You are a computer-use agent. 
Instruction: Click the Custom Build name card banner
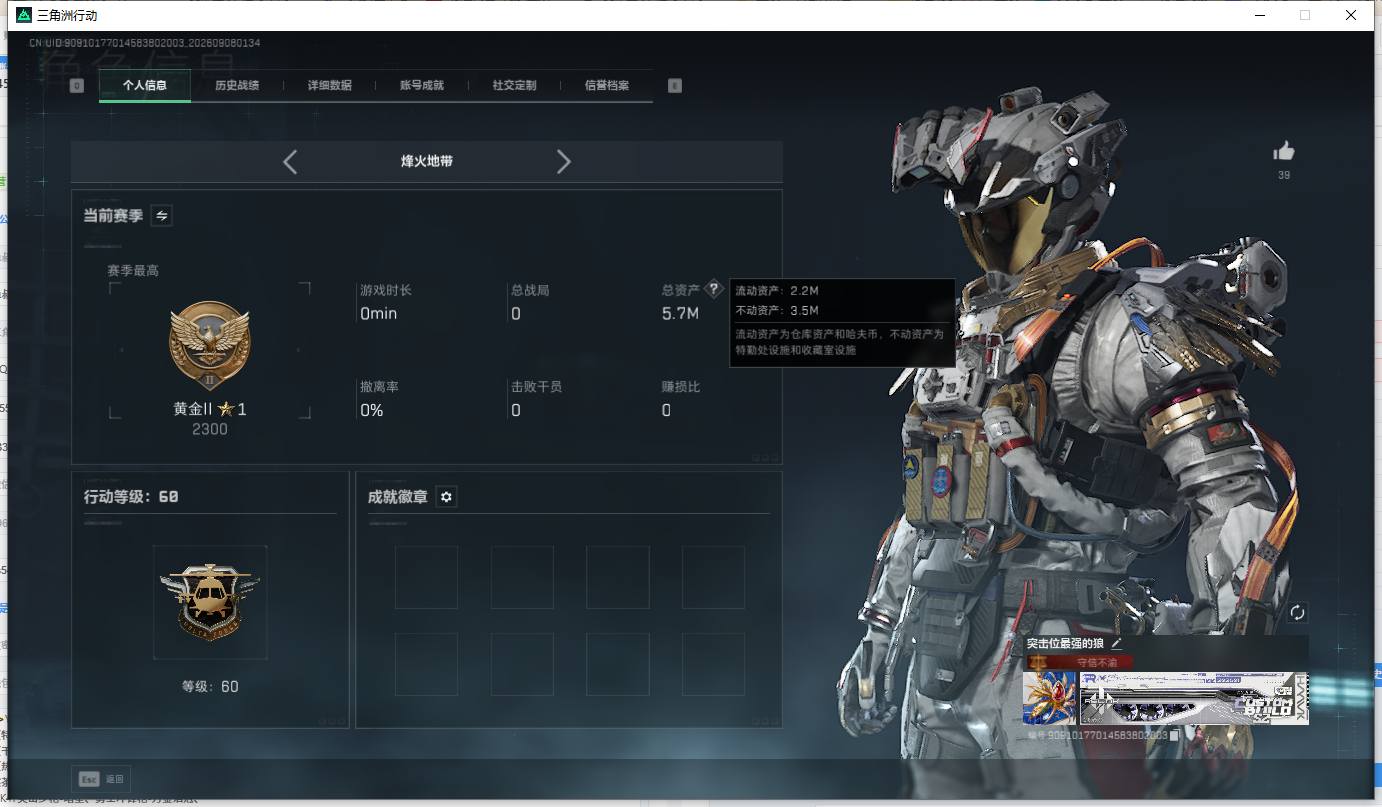point(1194,698)
